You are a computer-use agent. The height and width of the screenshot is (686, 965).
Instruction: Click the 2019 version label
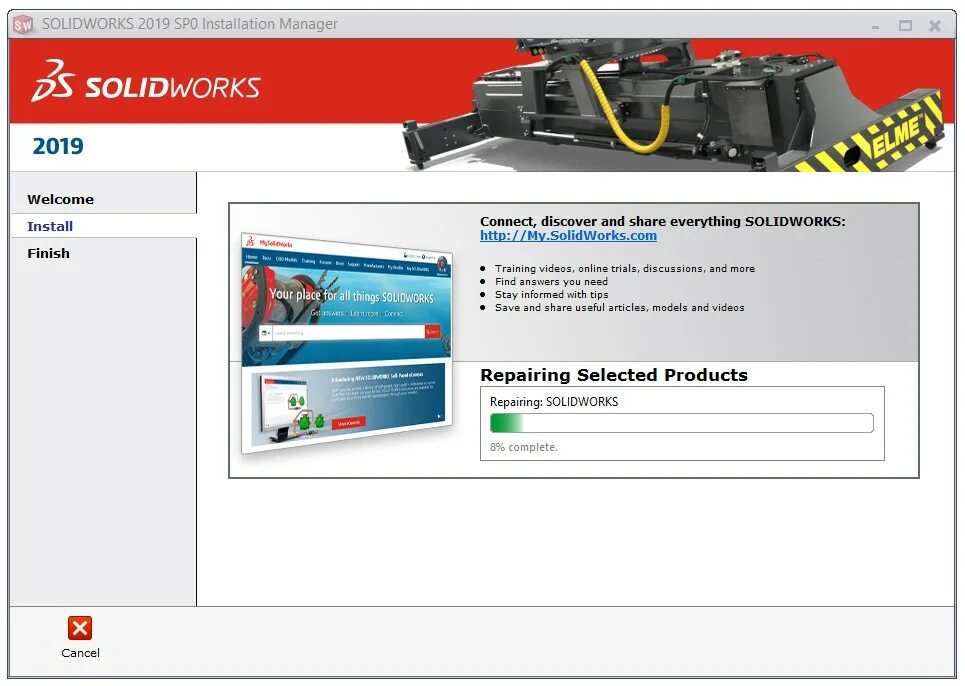point(58,146)
